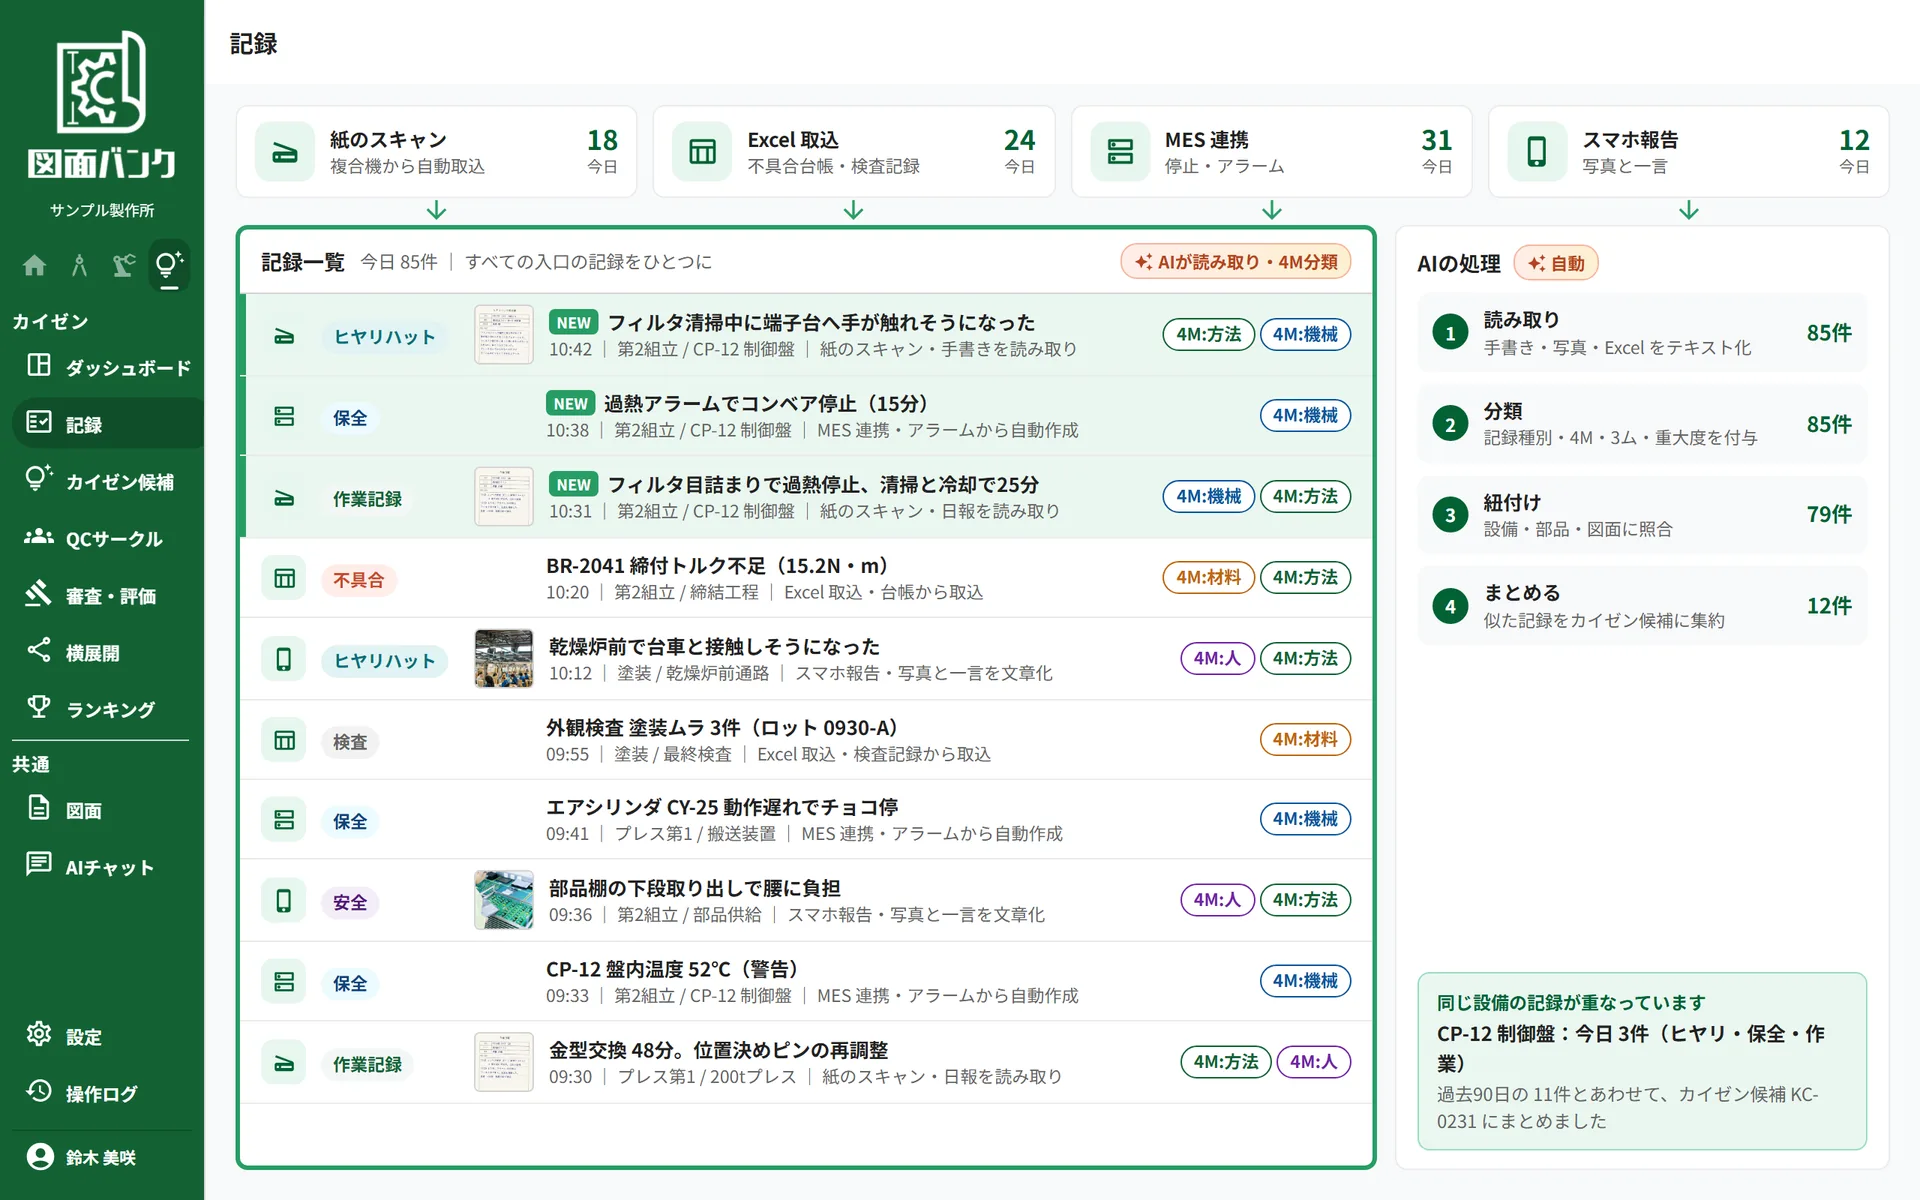Screen dimensions: 1920x1200
Task: Click phone icon on 部品棚 row
Action: click(x=284, y=902)
